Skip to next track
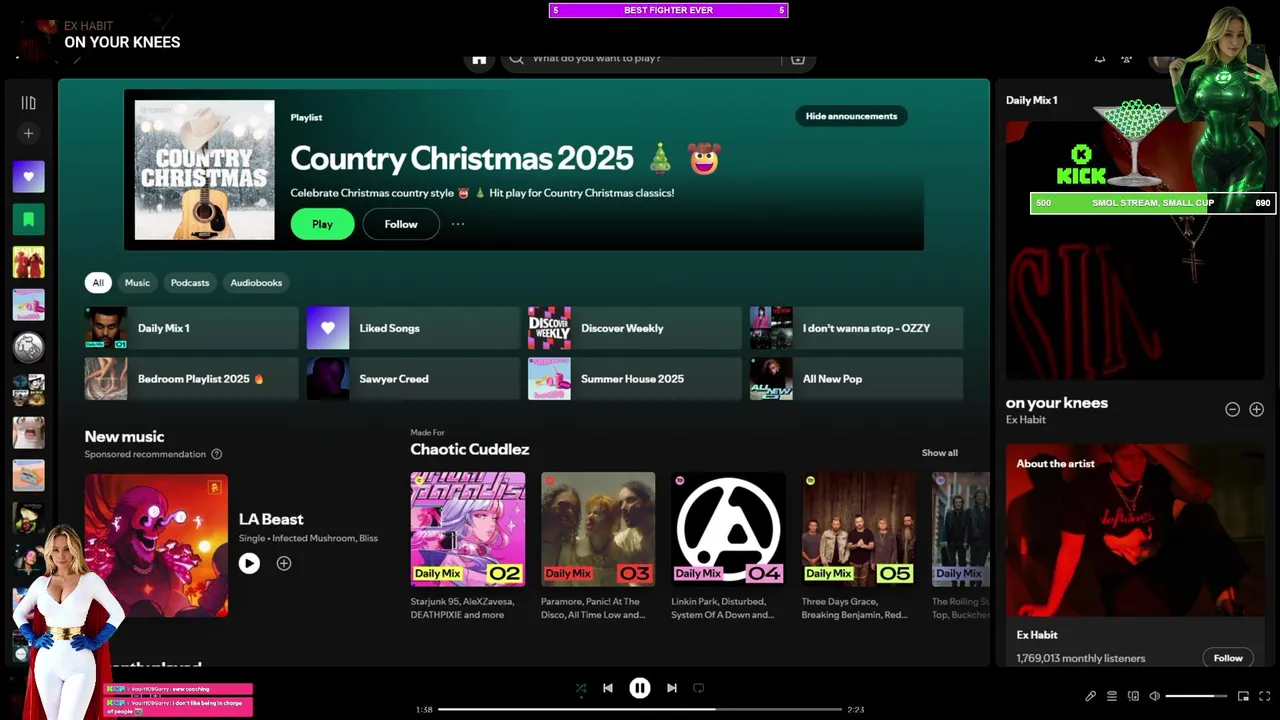This screenshot has height=720, width=1280. (672, 688)
